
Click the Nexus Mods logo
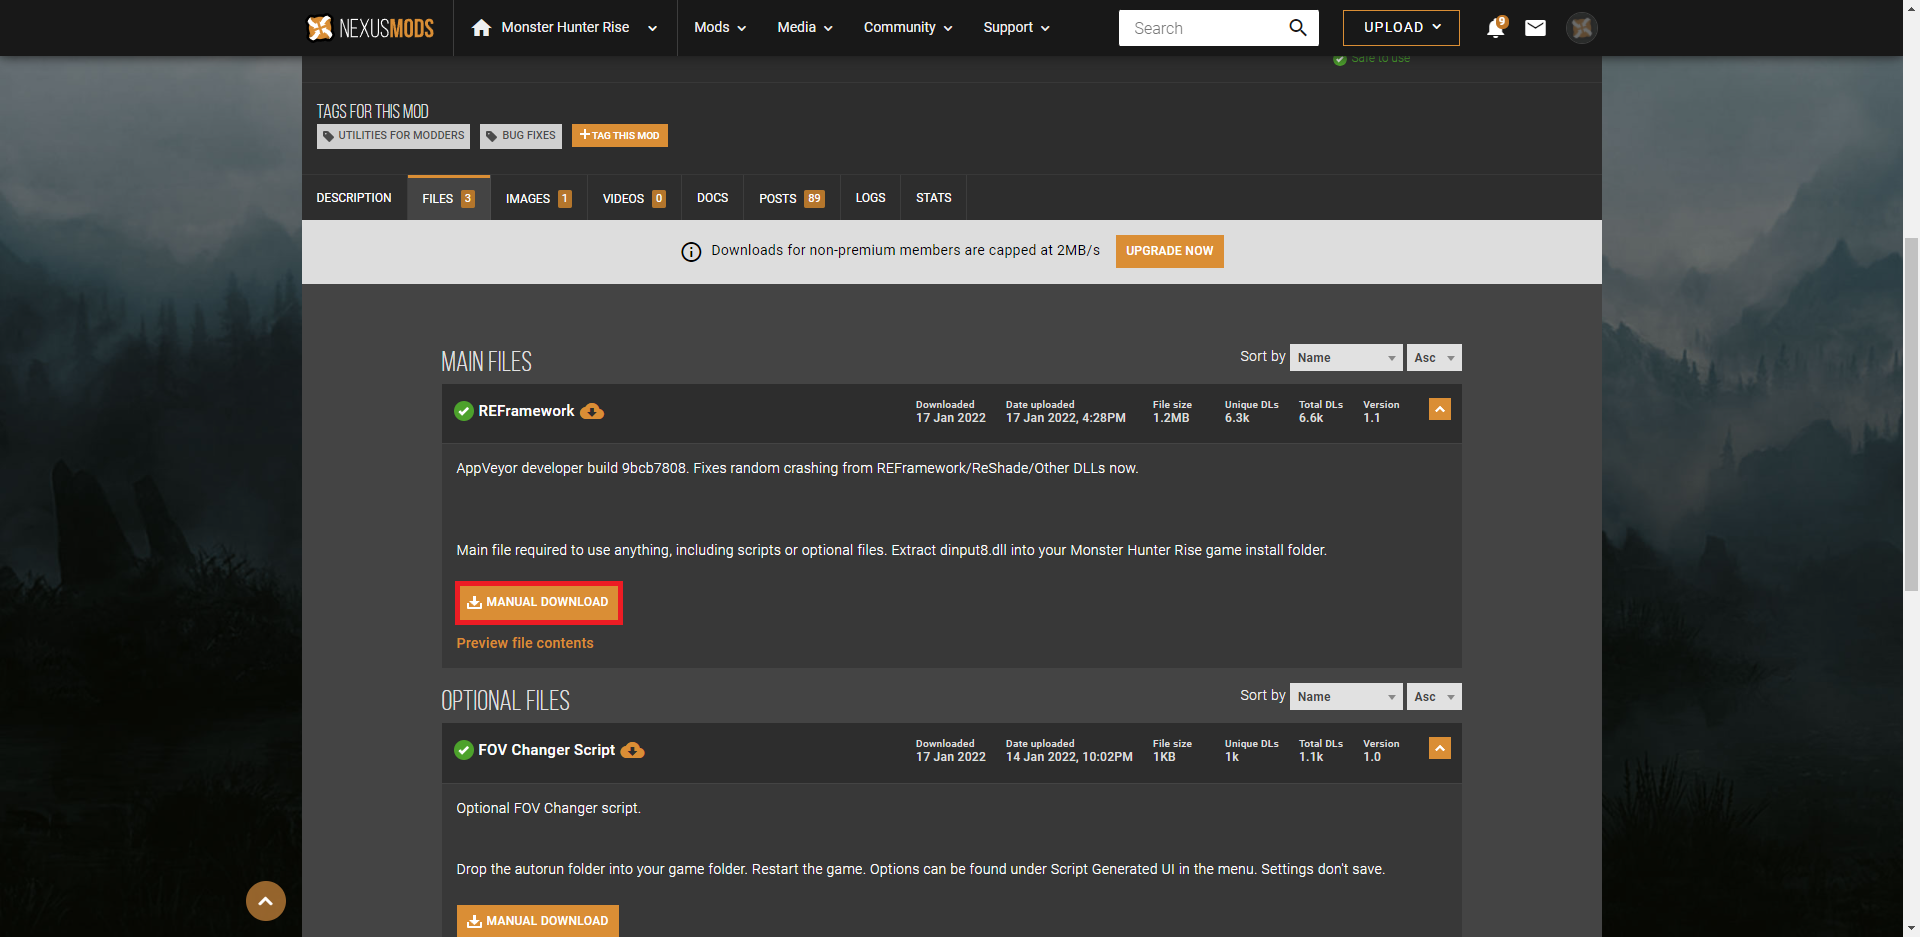click(370, 28)
